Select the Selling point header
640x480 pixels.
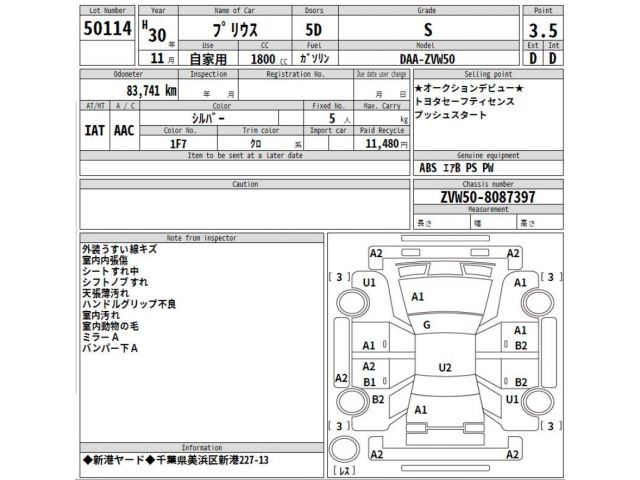tap(488, 74)
